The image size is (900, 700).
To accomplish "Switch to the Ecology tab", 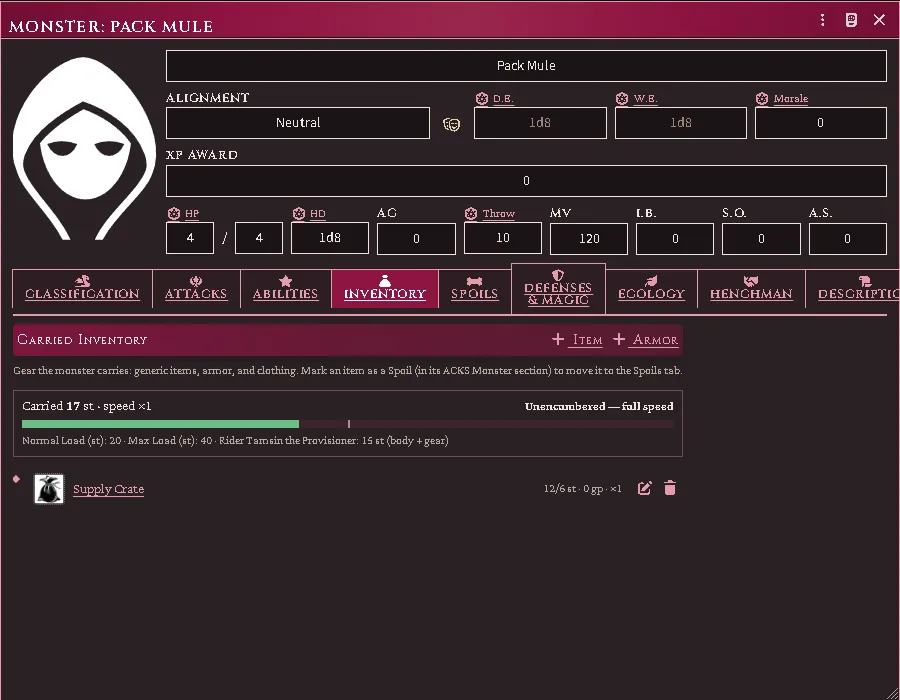I will [651, 289].
